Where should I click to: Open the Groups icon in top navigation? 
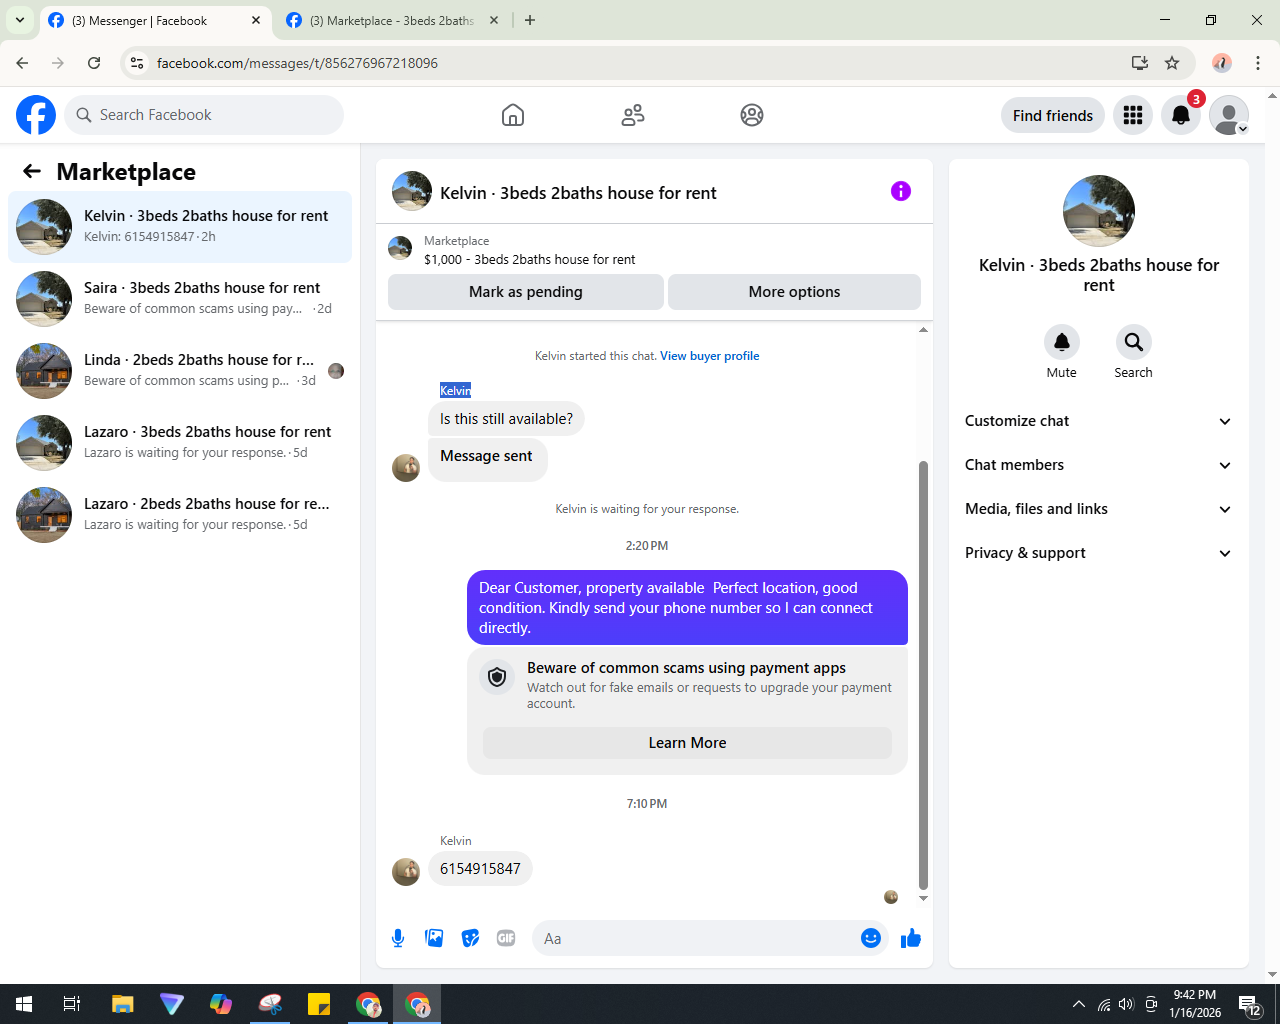[x=752, y=115]
